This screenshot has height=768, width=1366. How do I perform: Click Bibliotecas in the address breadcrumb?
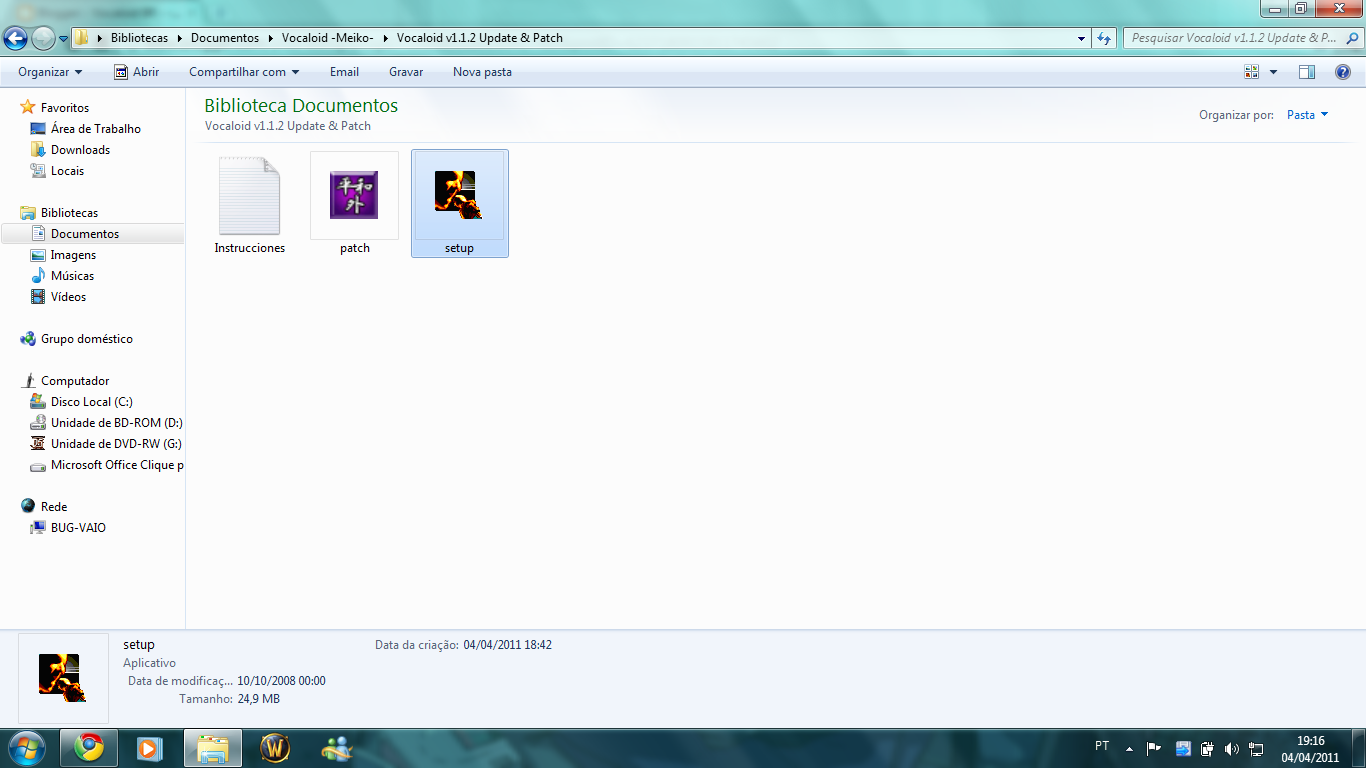[139, 38]
